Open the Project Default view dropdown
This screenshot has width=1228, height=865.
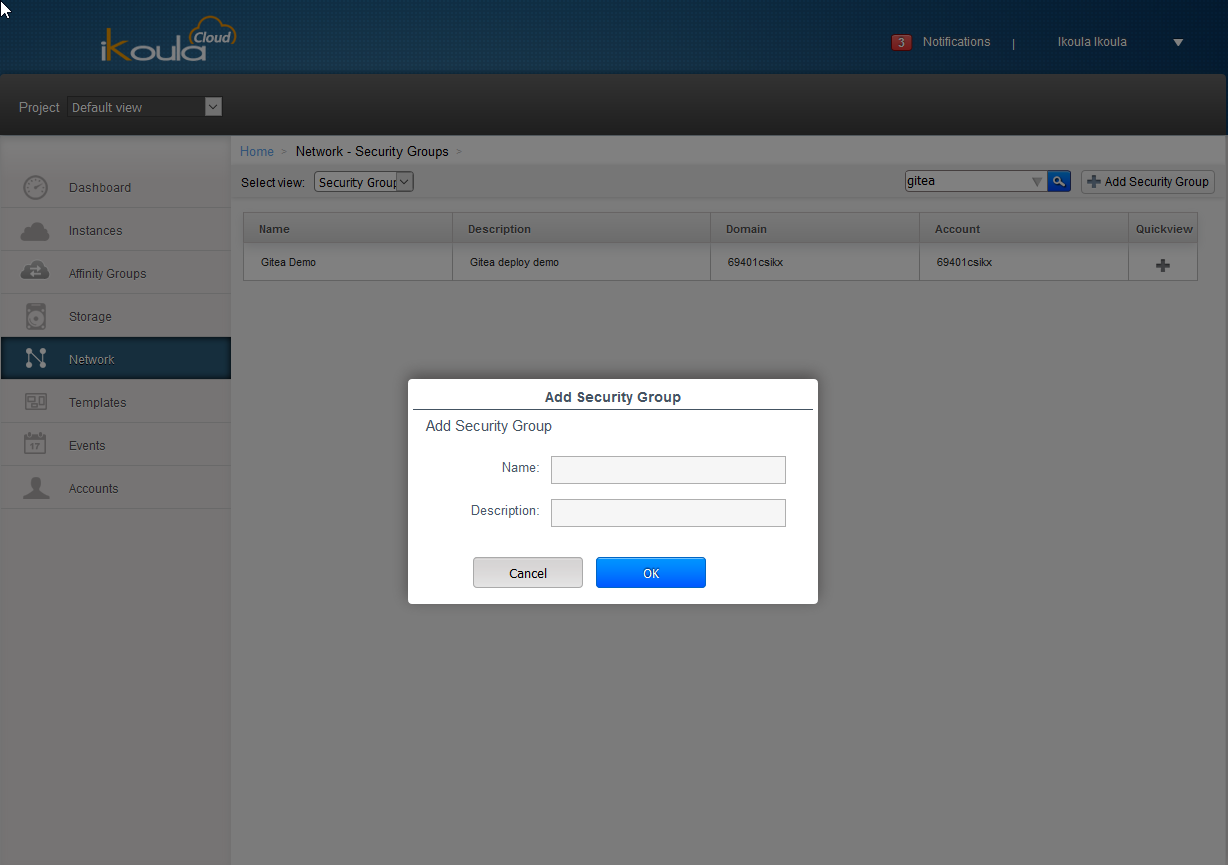pyautogui.click(x=145, y=107)
